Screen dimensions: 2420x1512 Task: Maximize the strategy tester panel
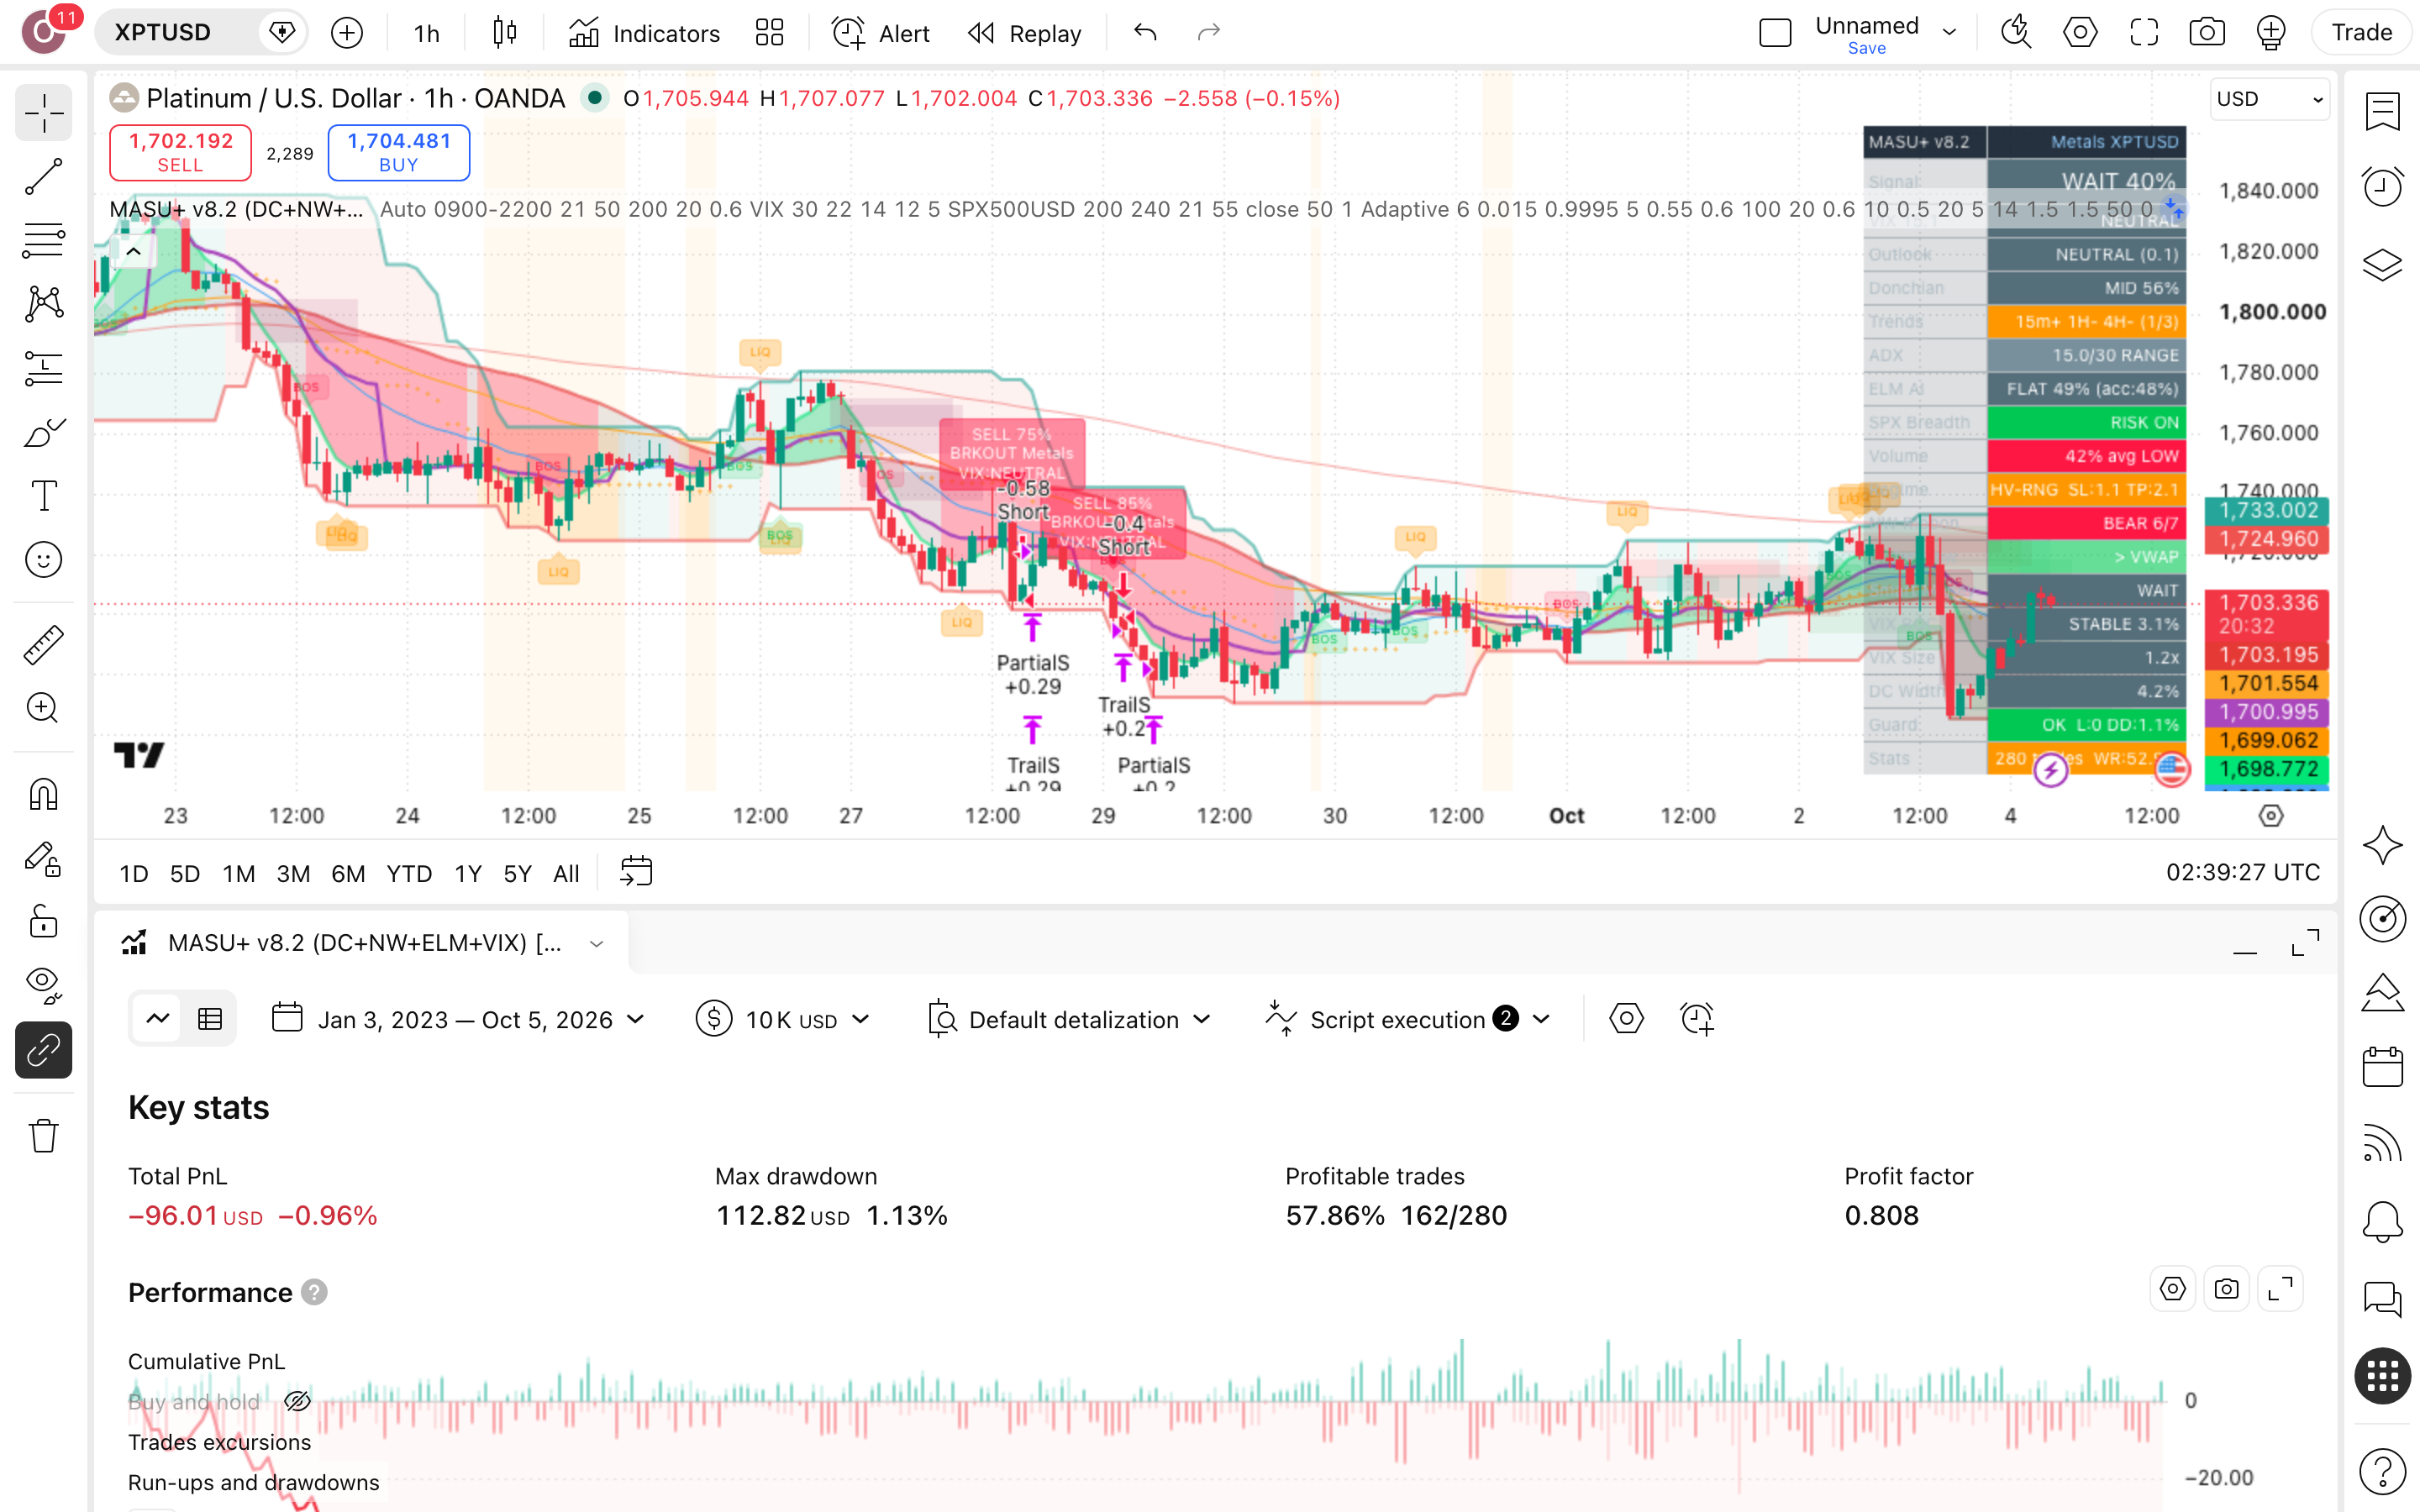[x=2305, y=942]
